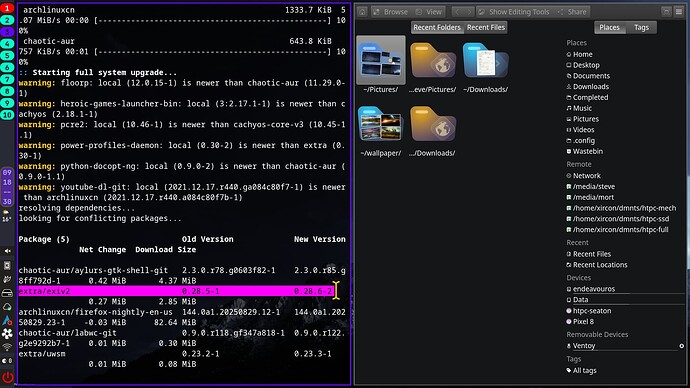Click chaotic-aur/labwc-git package line in terminal
This screenshot has width=690, height=388.
click(182, 333)
